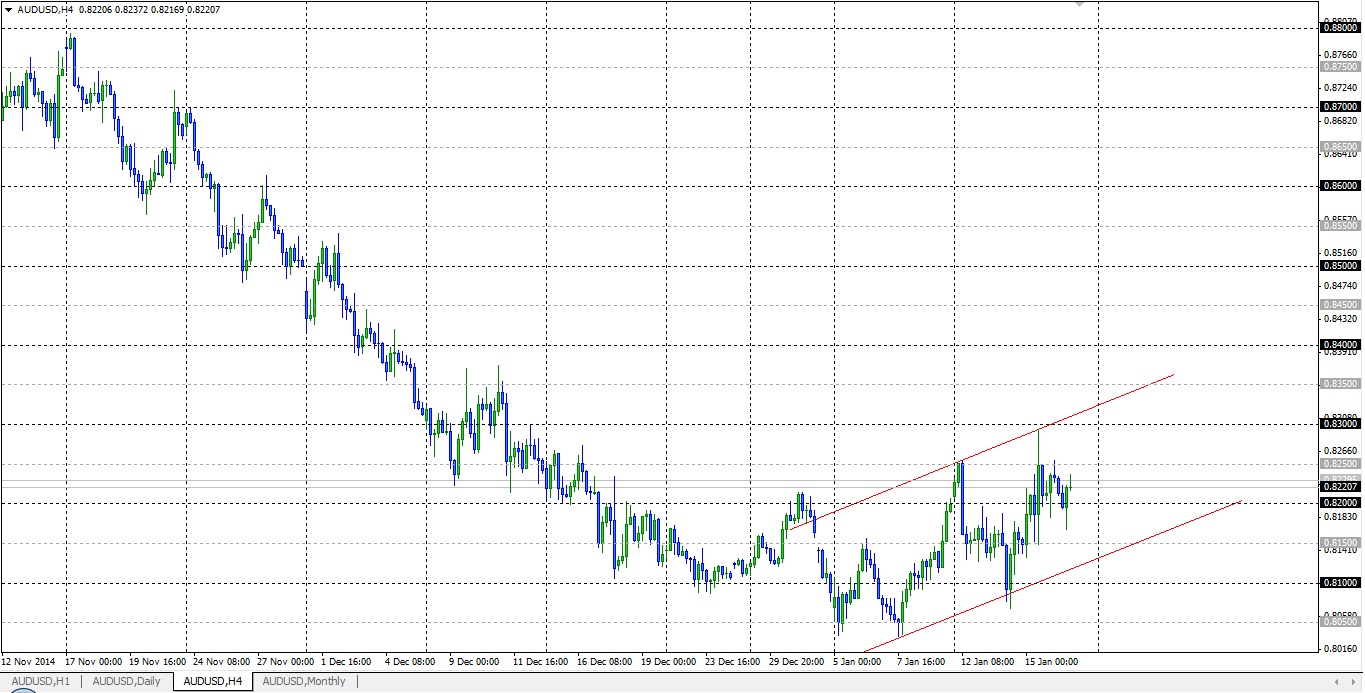Click the 0.86820 scale value

(1339, 120)
